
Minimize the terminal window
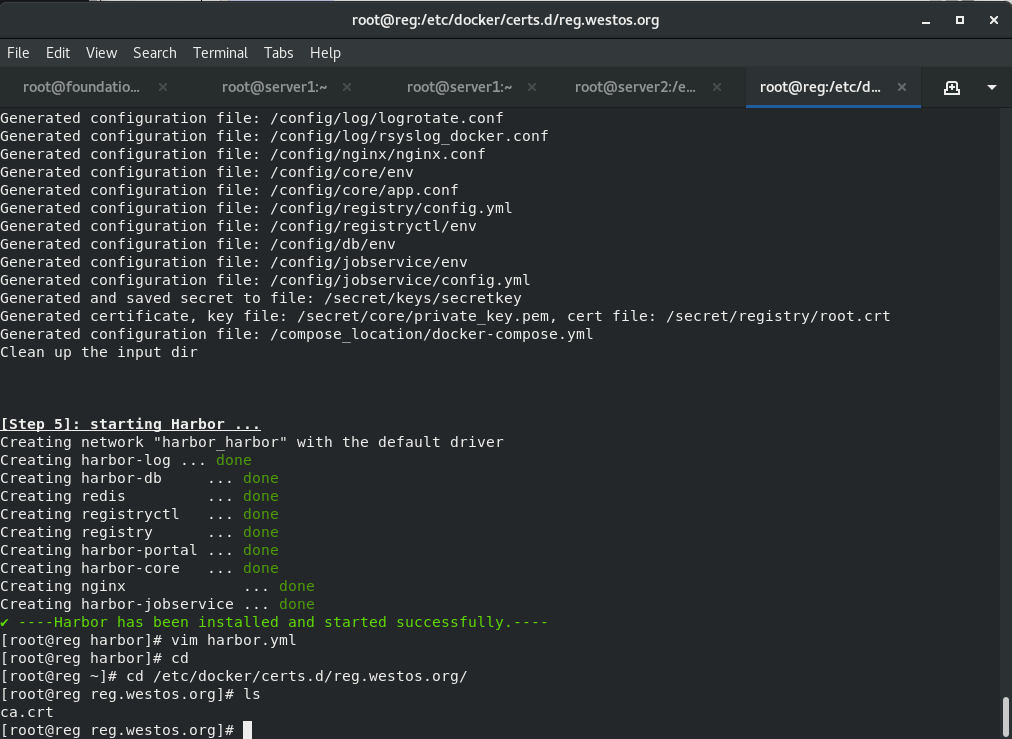pos(926,21)
